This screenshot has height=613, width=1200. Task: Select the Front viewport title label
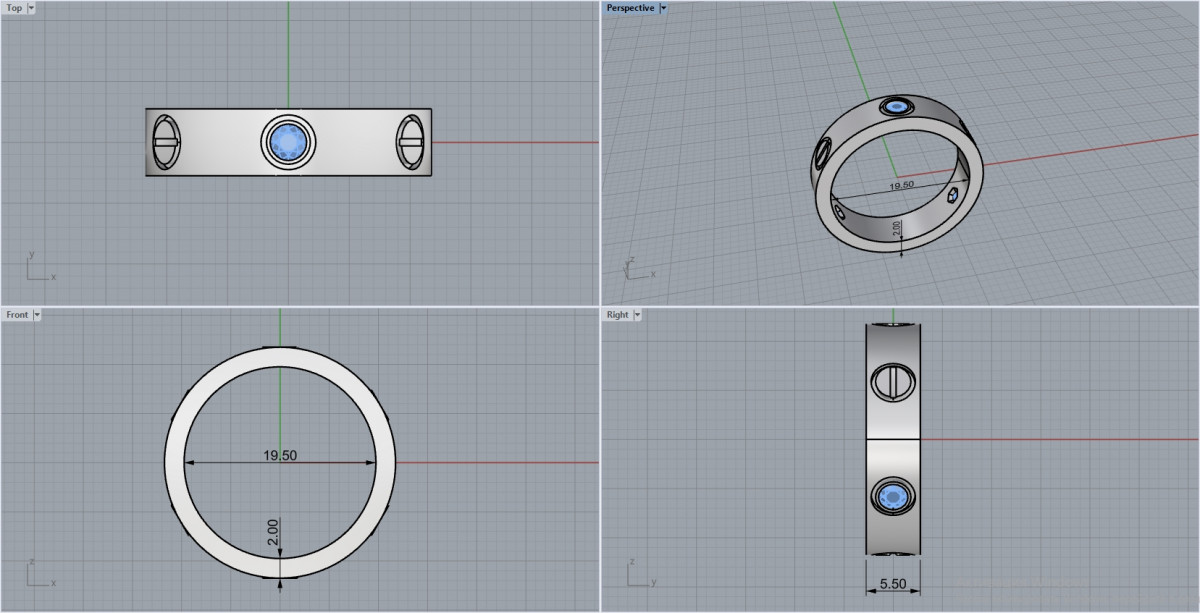pos(17,315)
